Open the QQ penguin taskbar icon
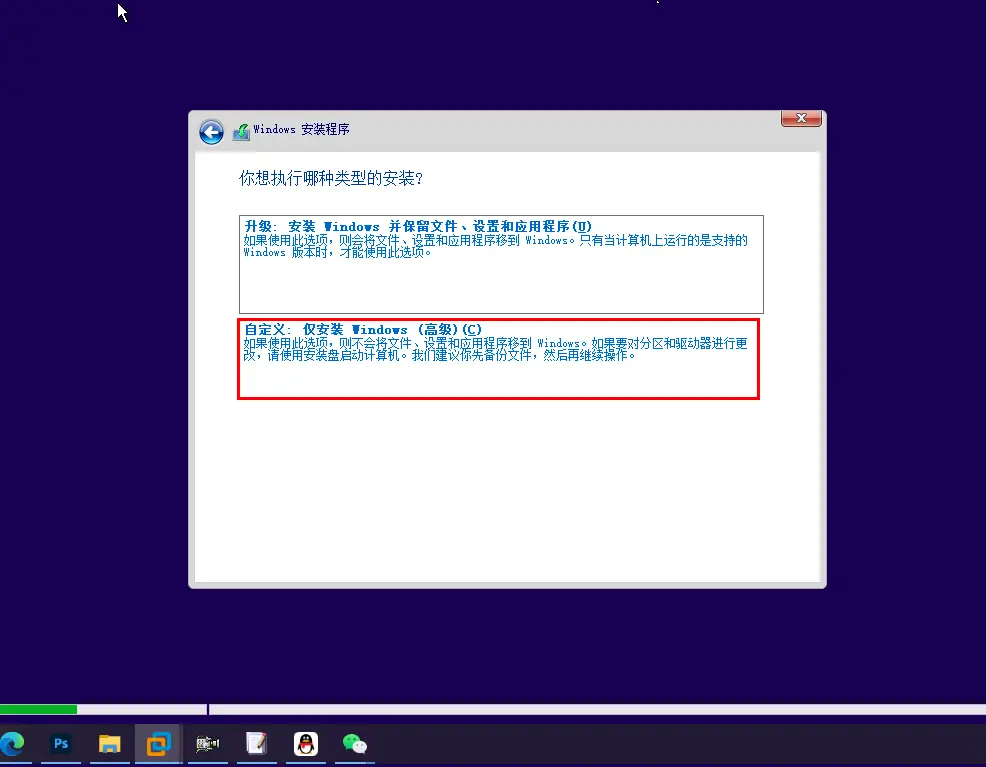Viewport: 986px width, 767px height. tap(305, 744)
